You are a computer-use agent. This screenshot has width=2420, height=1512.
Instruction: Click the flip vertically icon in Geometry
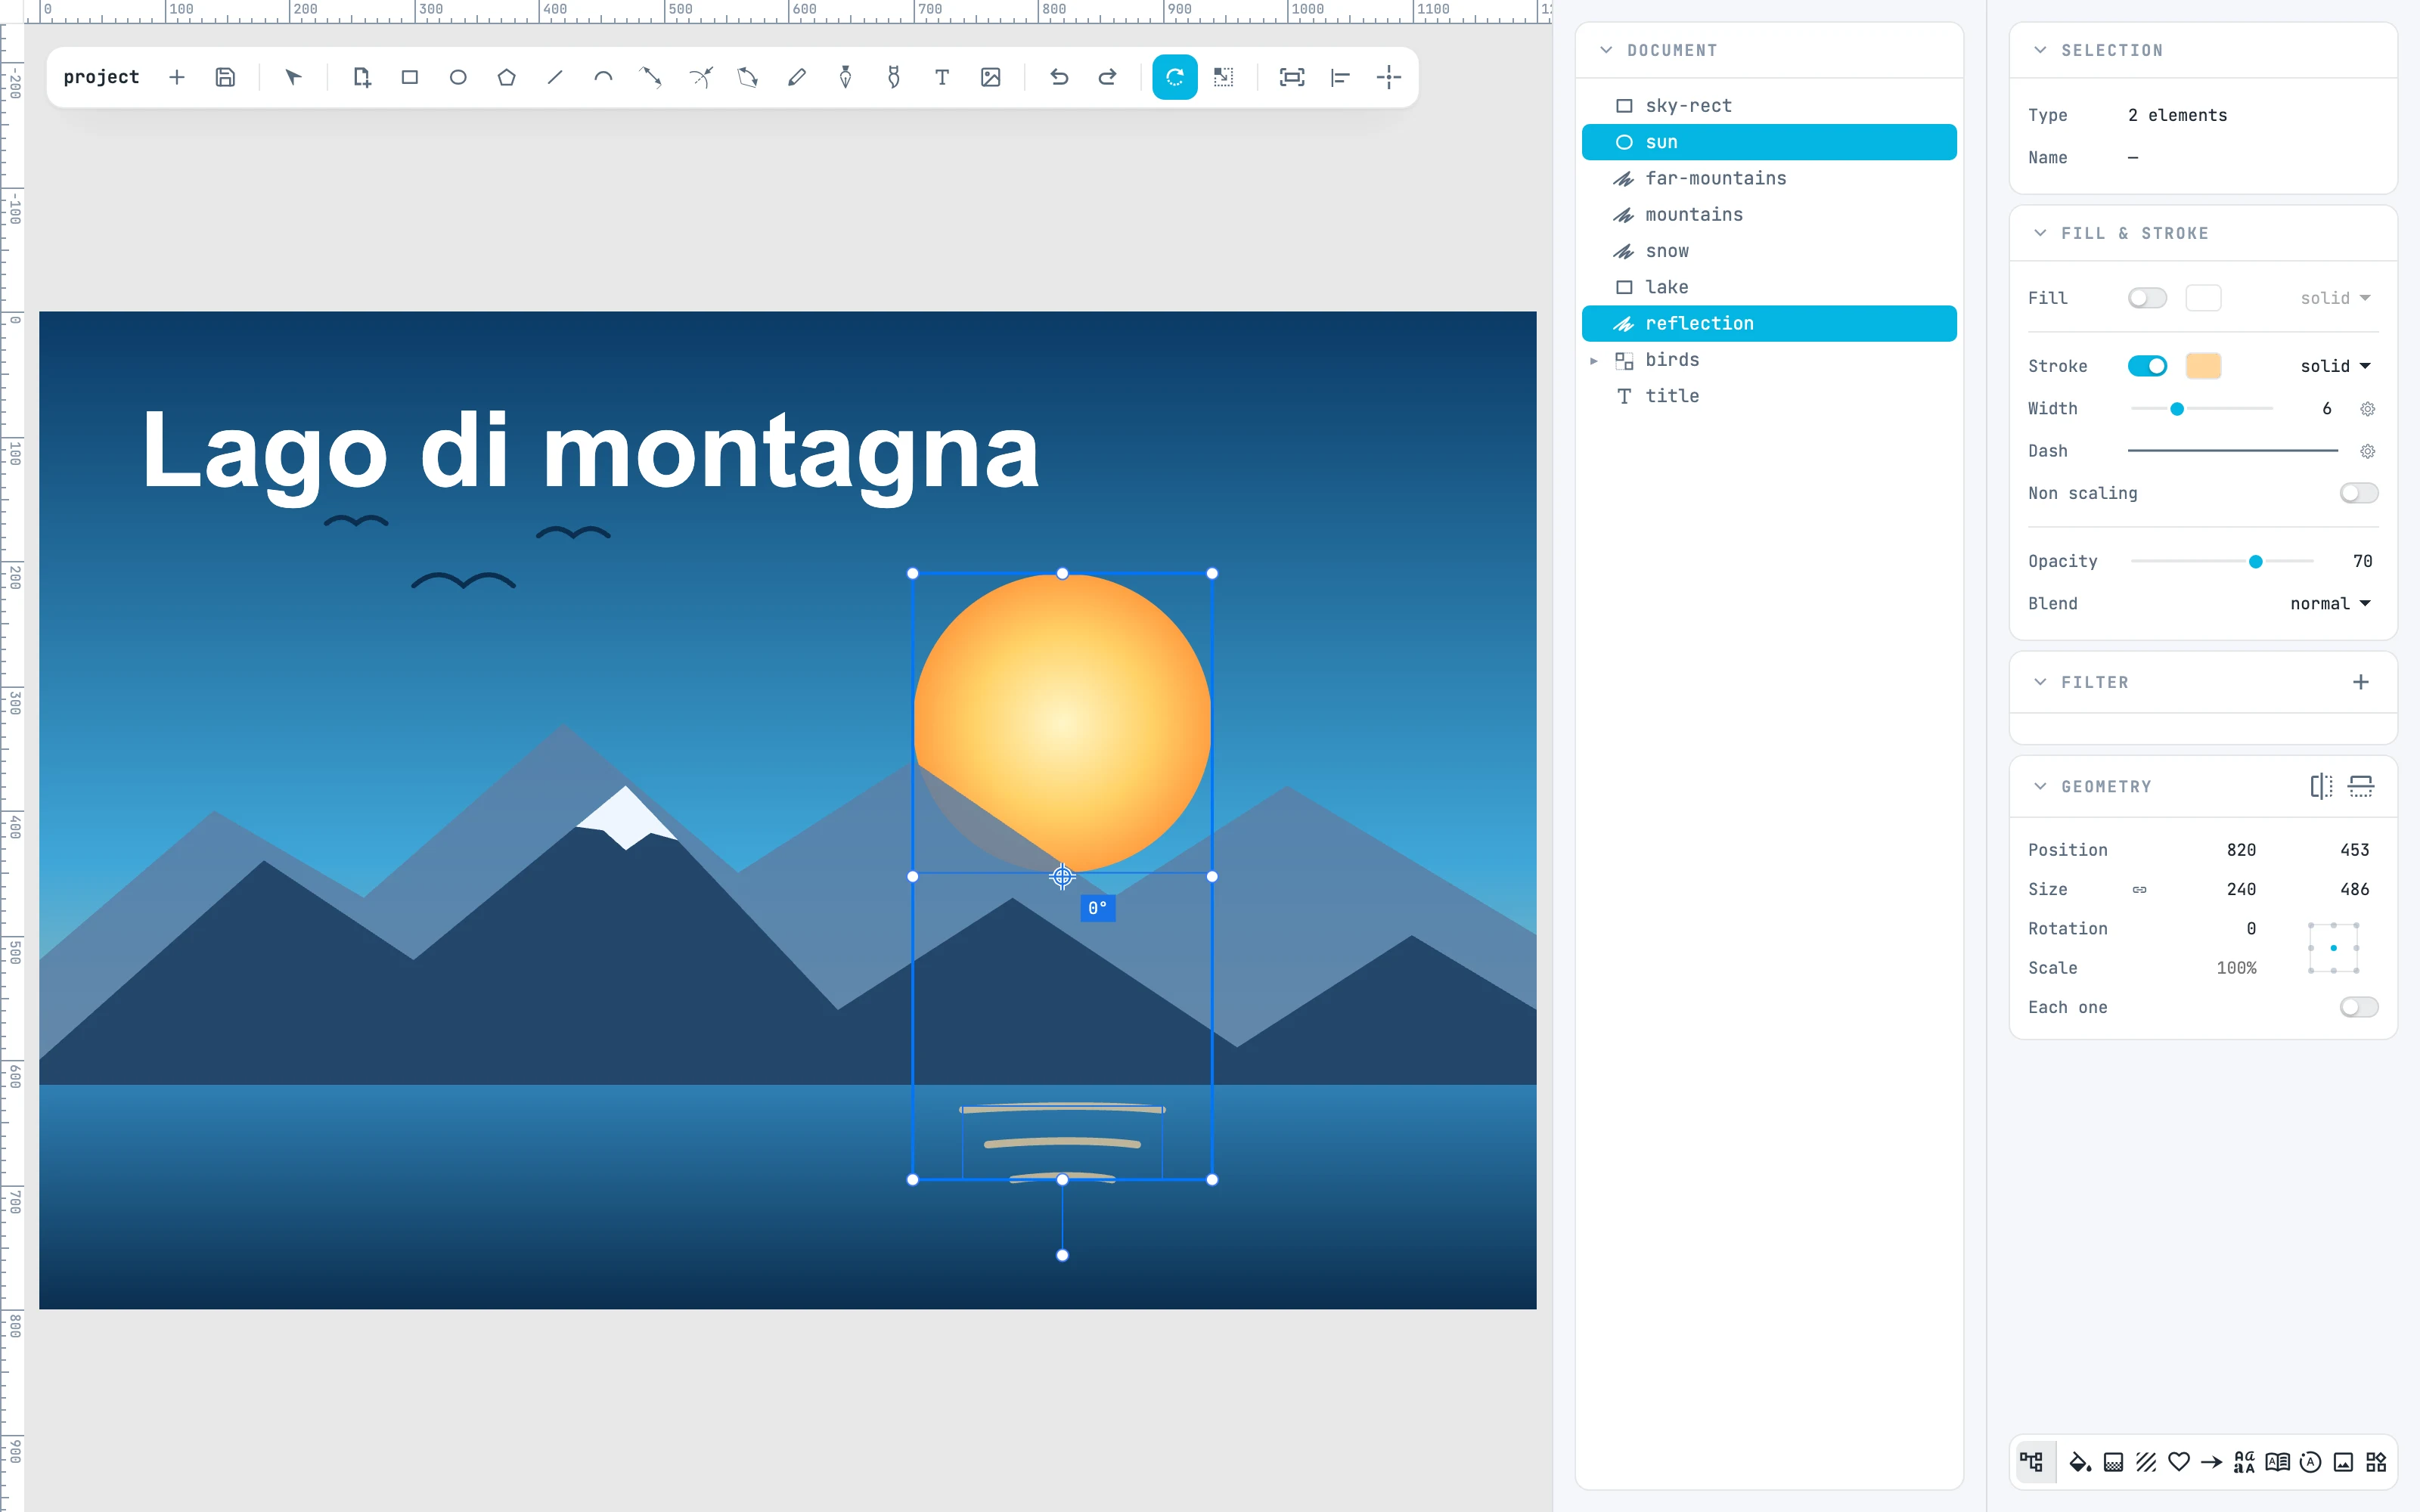[x=2361, y=786]
